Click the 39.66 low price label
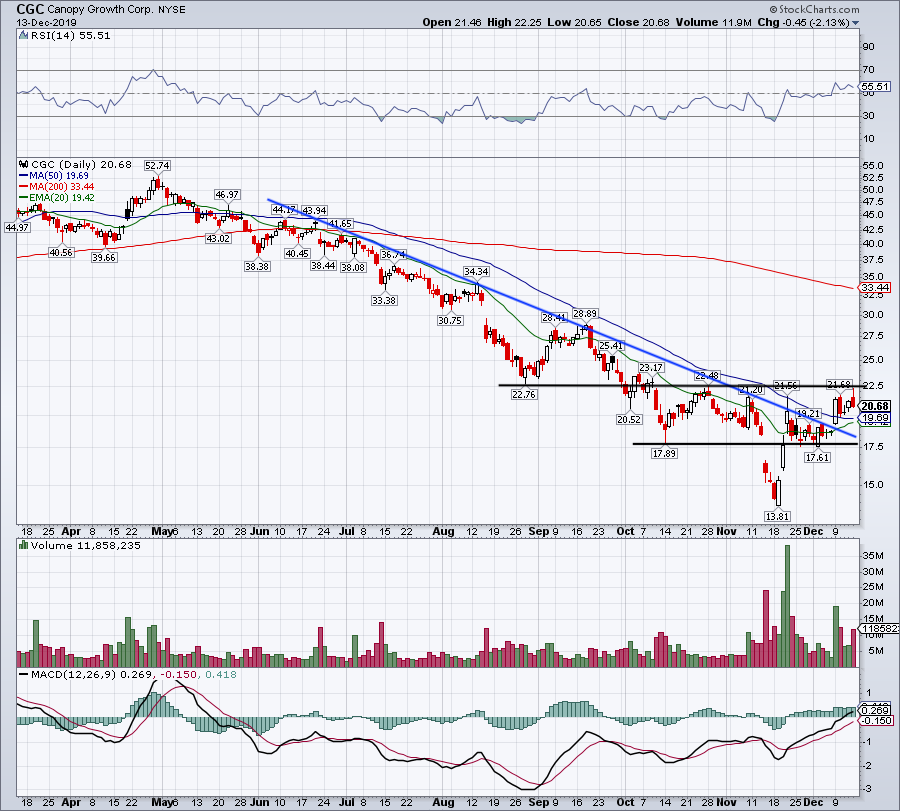Image resolution: width=900 pixels, height=811 pixels. (x=104, y=258)
